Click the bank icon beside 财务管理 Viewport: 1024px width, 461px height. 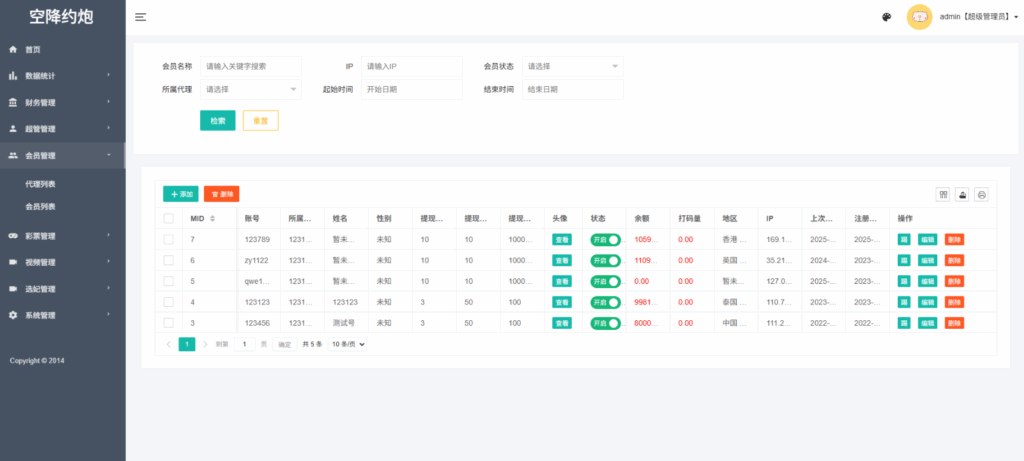pyautogui.click(x=12, y=103)
